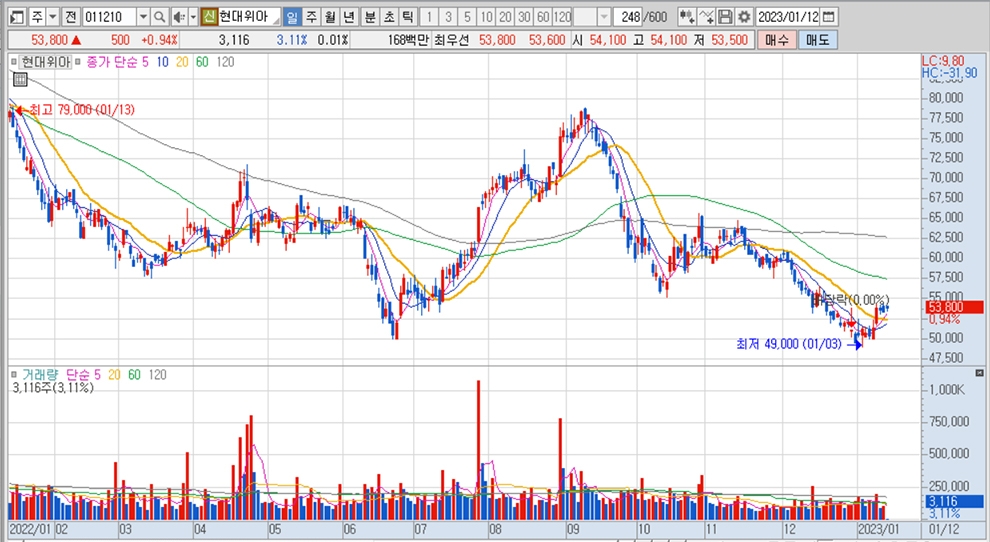Click the speaker sound icon
The width and height of the screenshot is (990, 542).
177,17
